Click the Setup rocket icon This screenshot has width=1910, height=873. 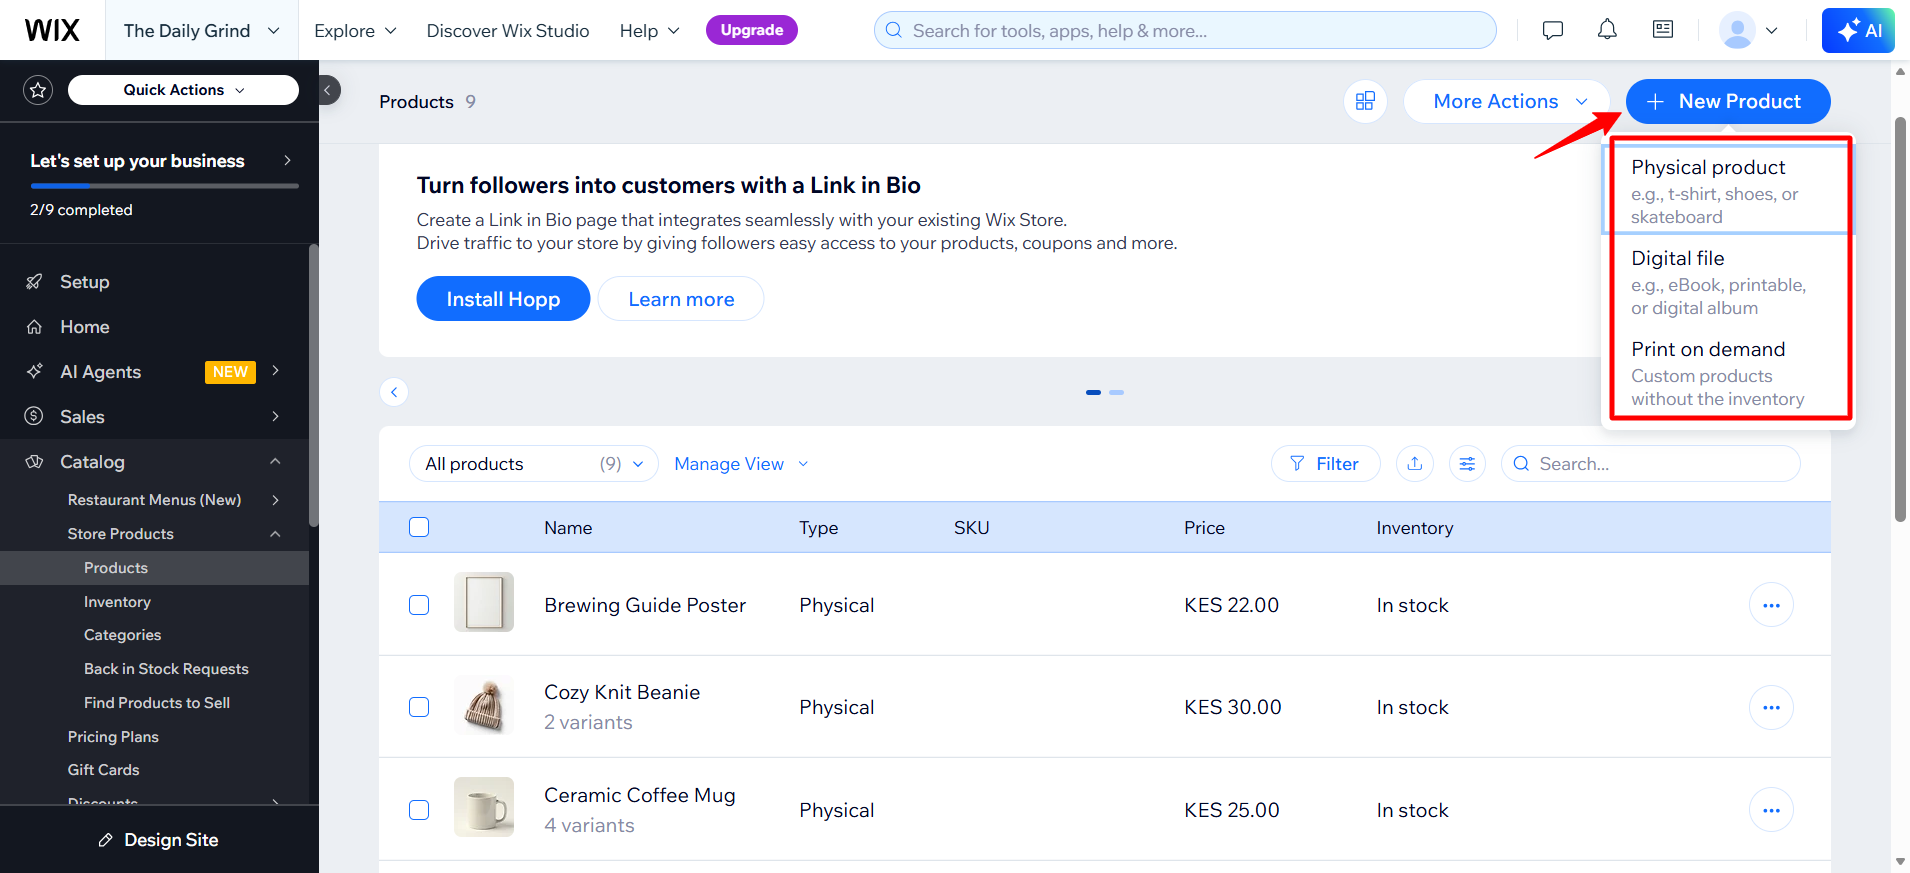[x=34, y=282]
